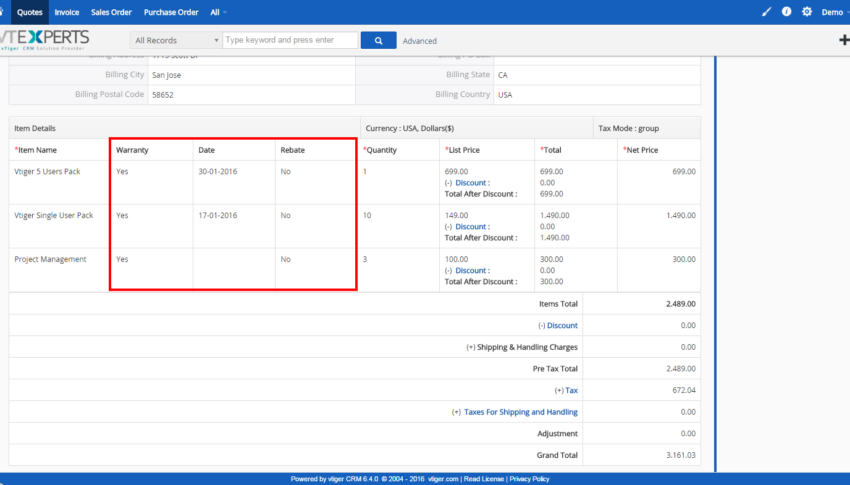850x485 pixels.
Task: Click the Warranty column header
Action: [x=132, y=150]
